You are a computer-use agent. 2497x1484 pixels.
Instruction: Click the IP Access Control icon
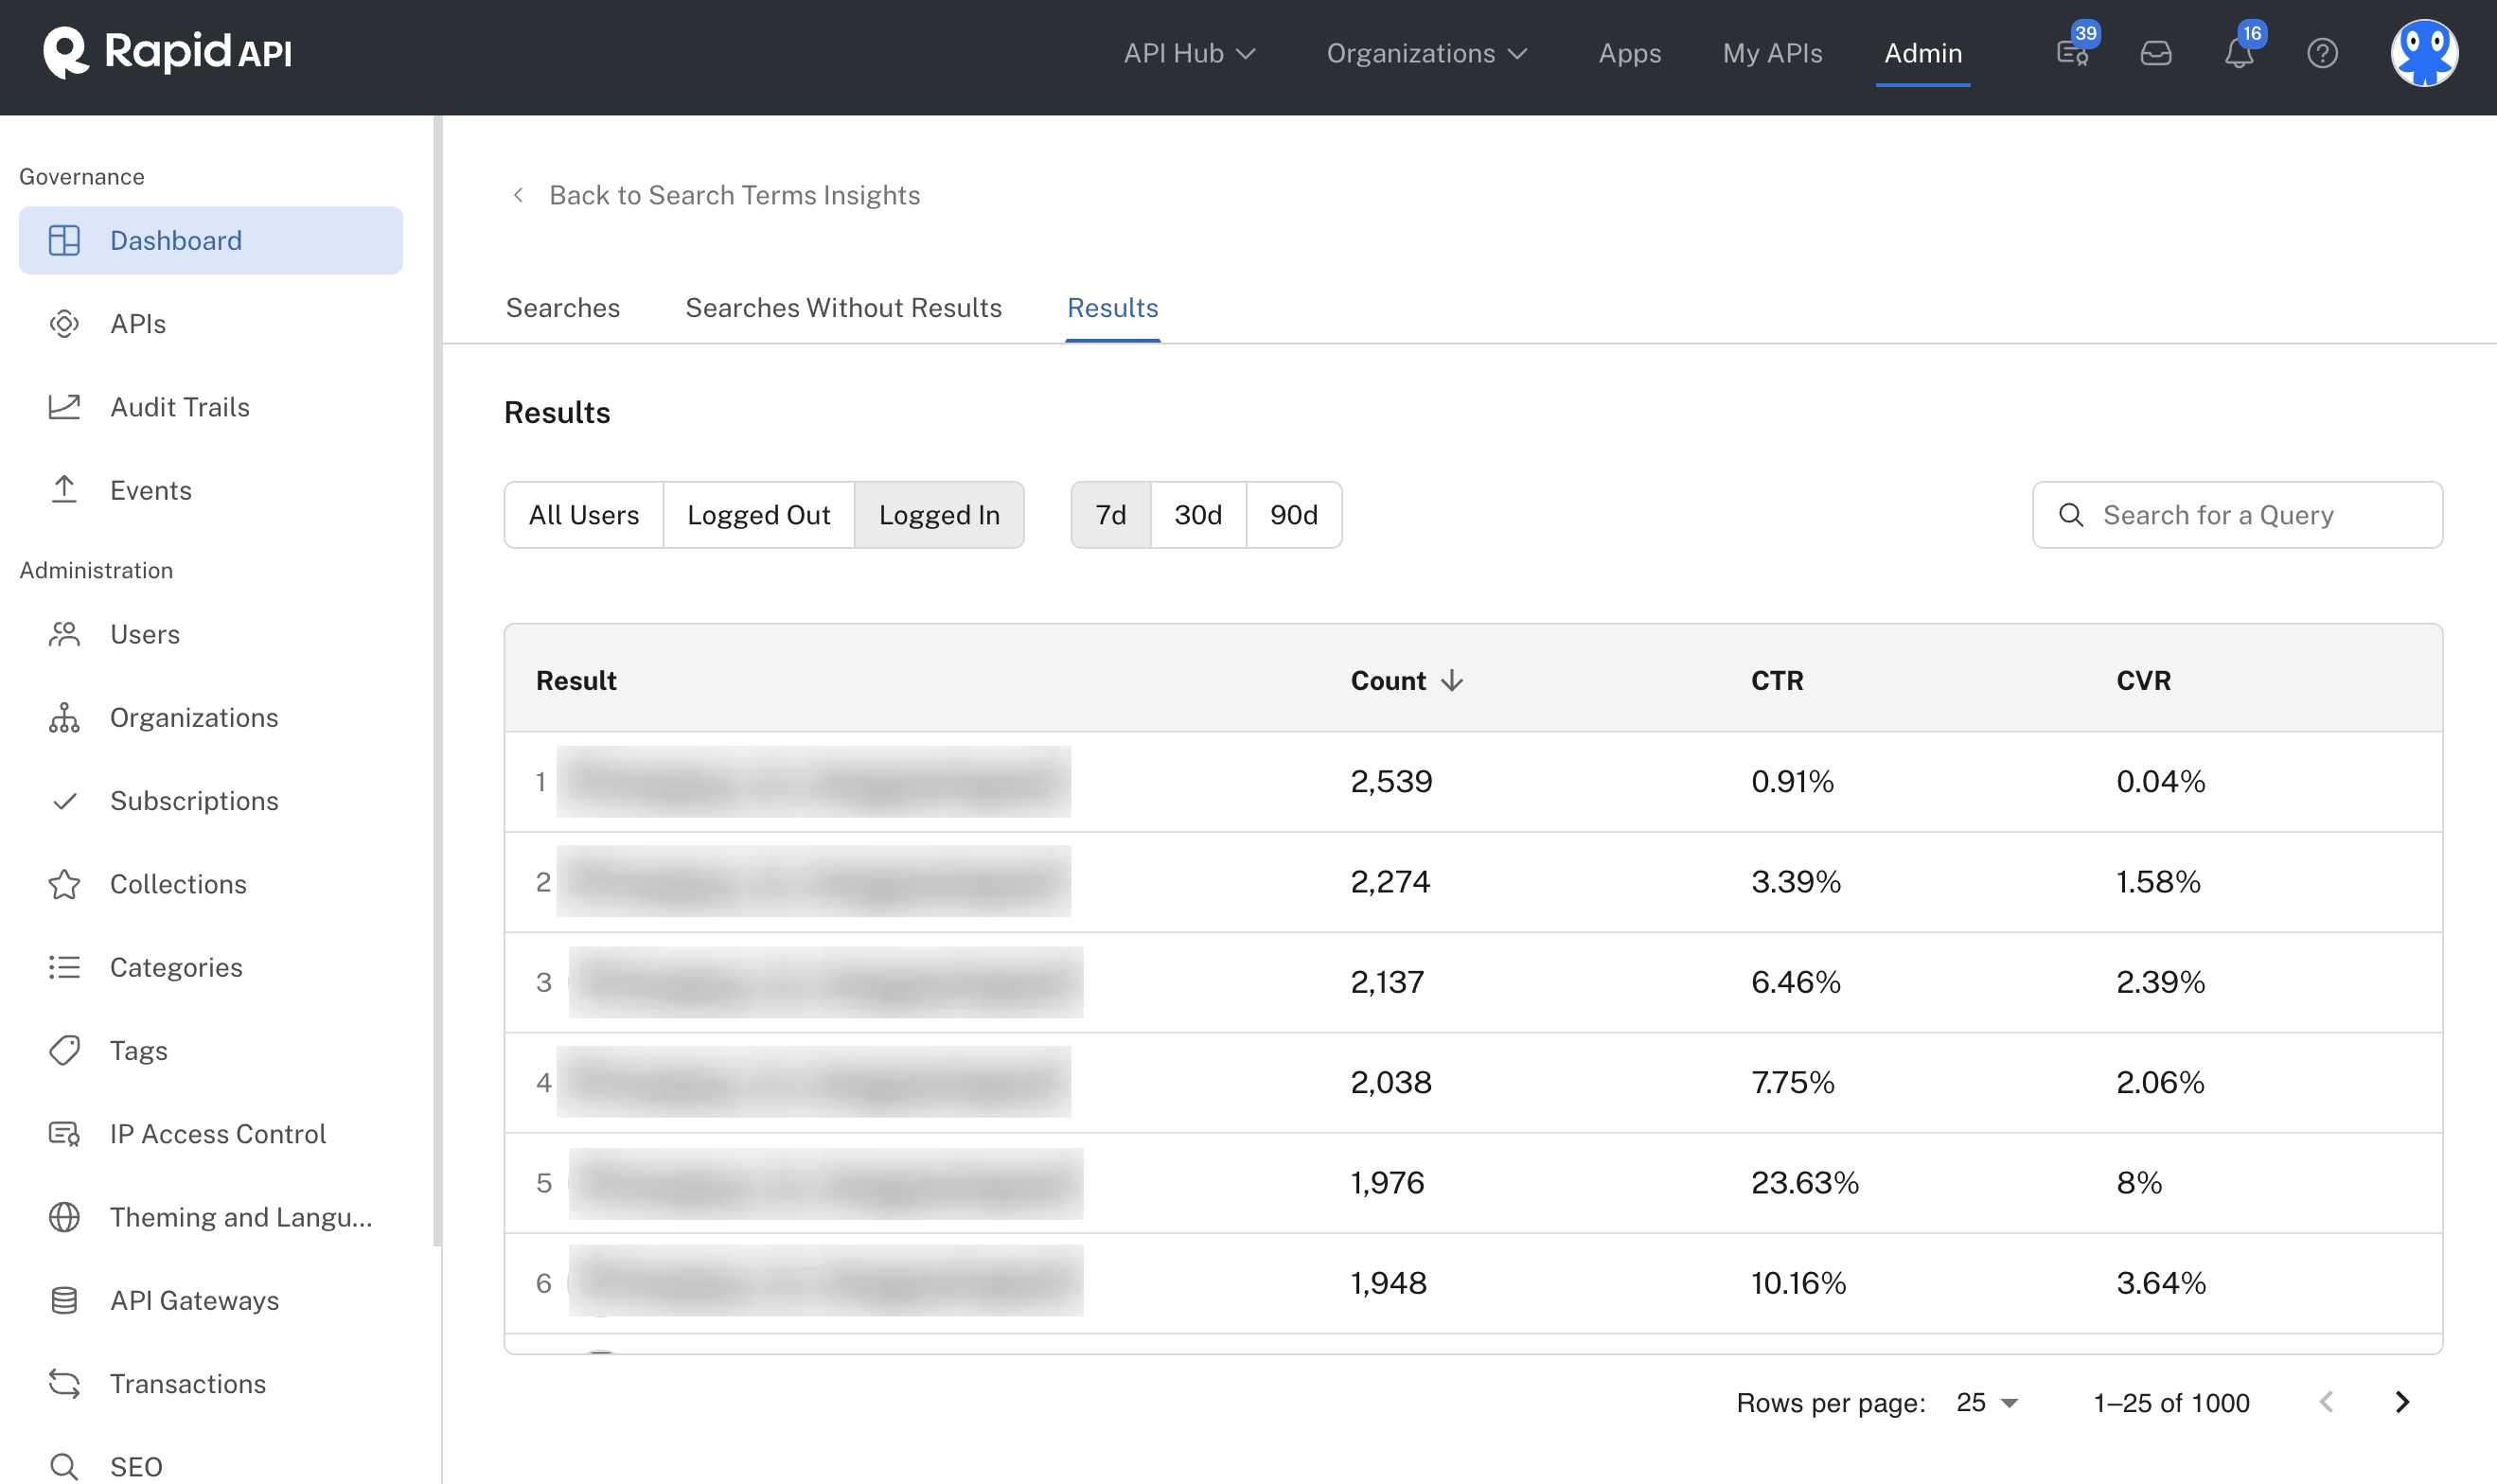pyautogui.click(x=63, y=1133)
